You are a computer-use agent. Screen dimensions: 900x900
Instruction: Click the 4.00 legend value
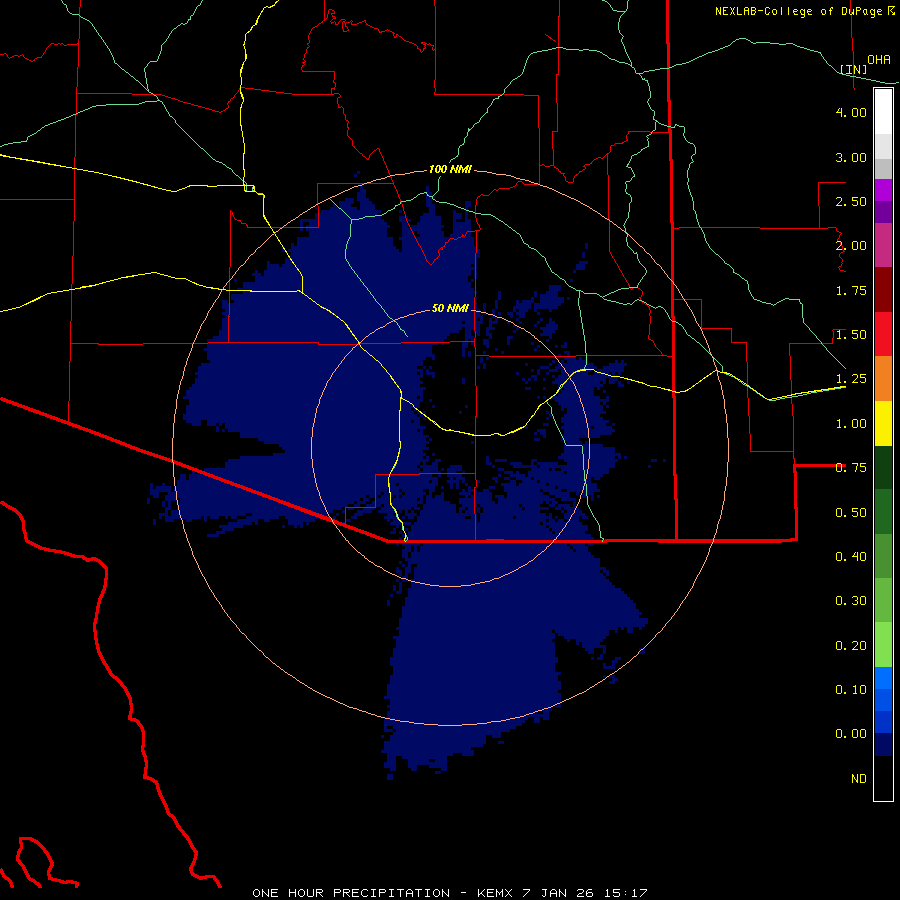(851, 112)
